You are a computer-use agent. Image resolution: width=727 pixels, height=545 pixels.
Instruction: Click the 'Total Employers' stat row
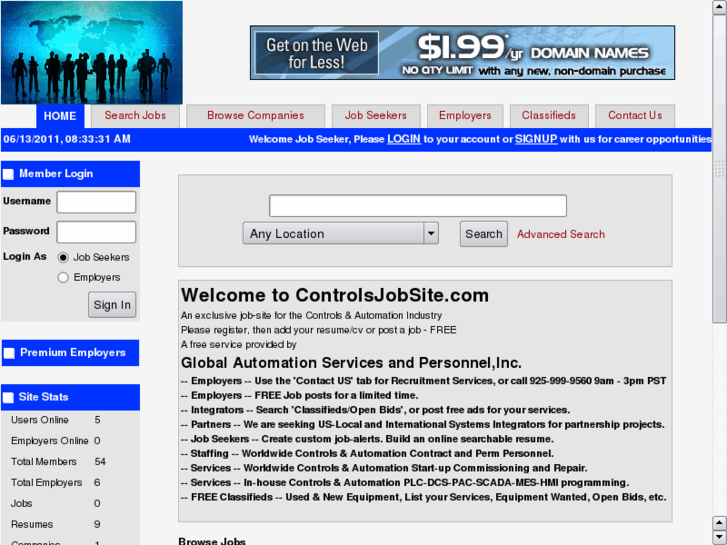[x=56, y=482]
